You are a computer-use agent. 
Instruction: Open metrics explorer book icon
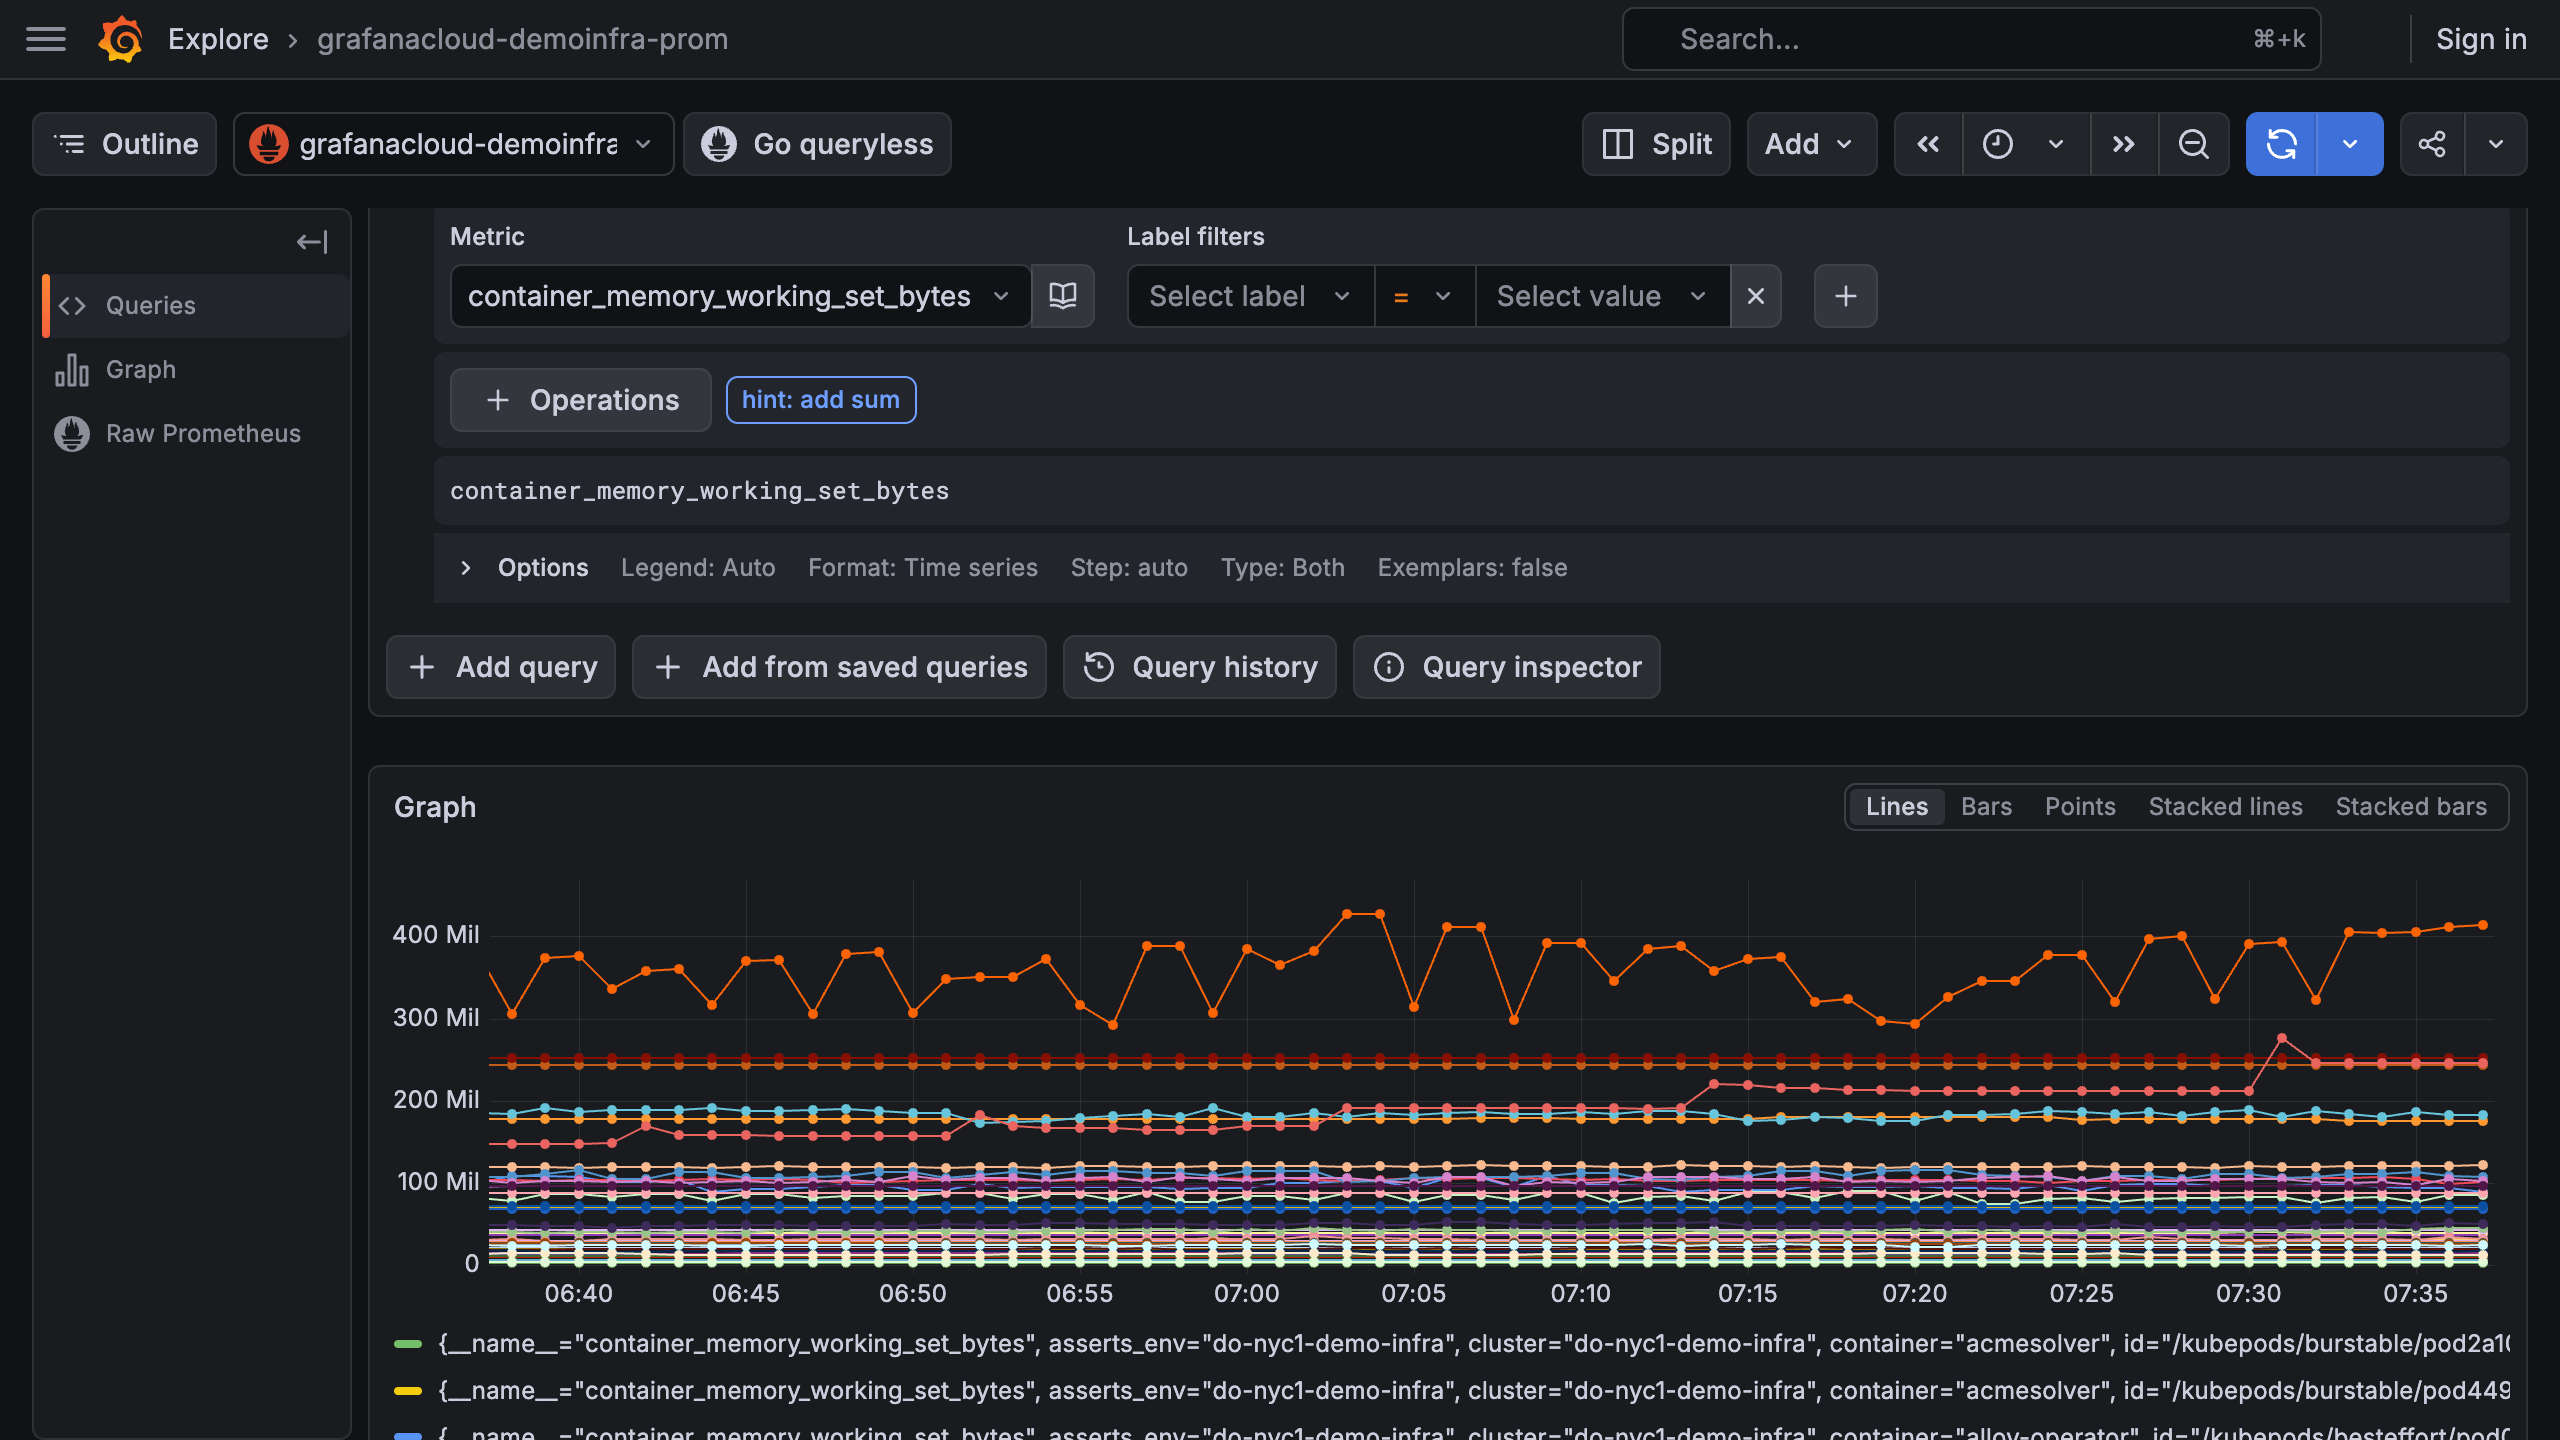click(1063, 296)
